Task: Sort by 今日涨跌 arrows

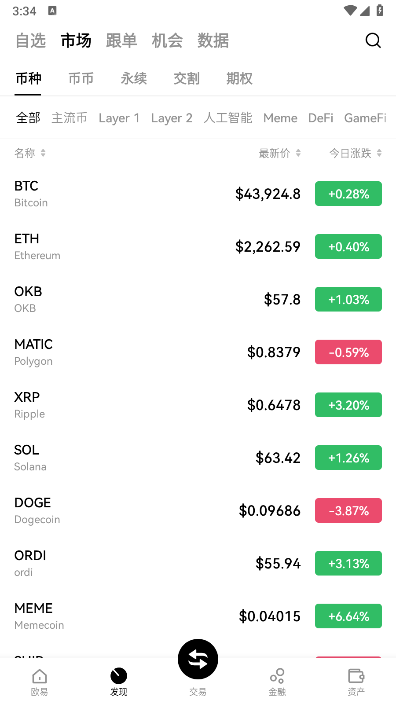Action: [x=379, y=153]
